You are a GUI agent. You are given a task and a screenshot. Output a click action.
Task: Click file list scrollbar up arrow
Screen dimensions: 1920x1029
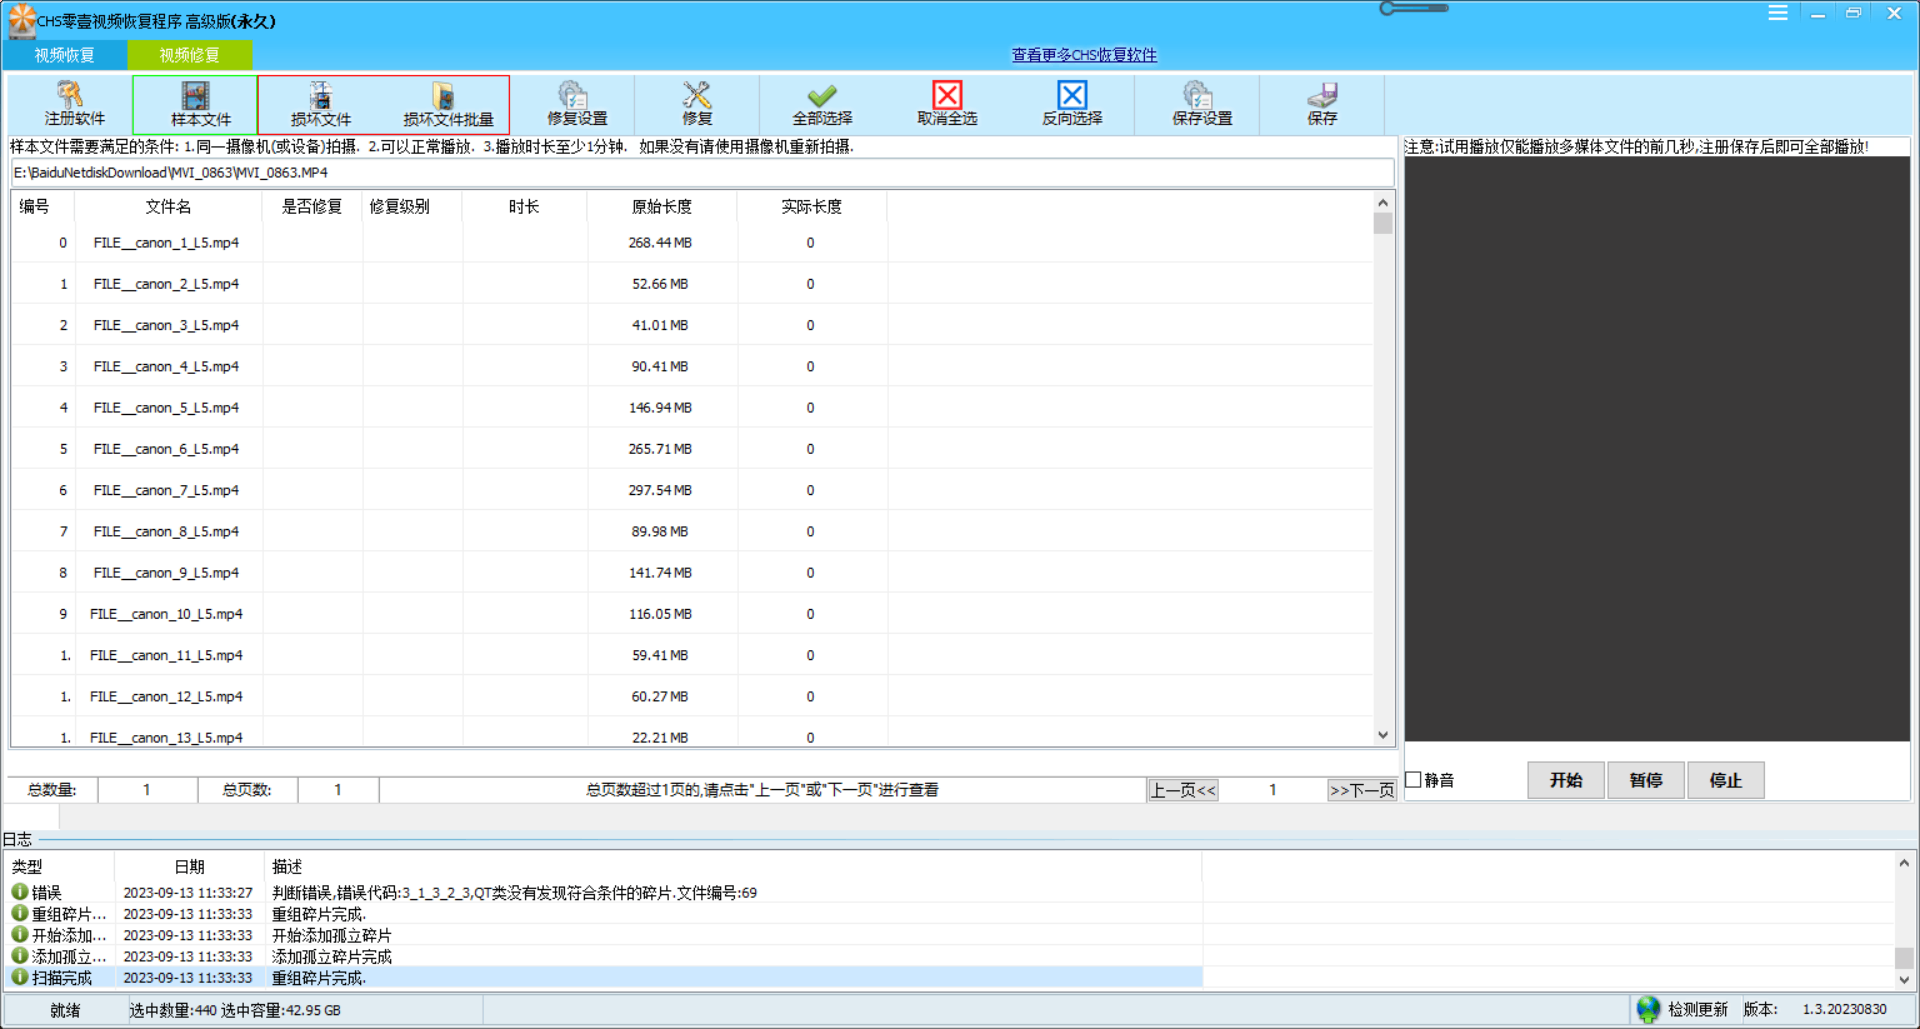click(x=1383, y=203)
